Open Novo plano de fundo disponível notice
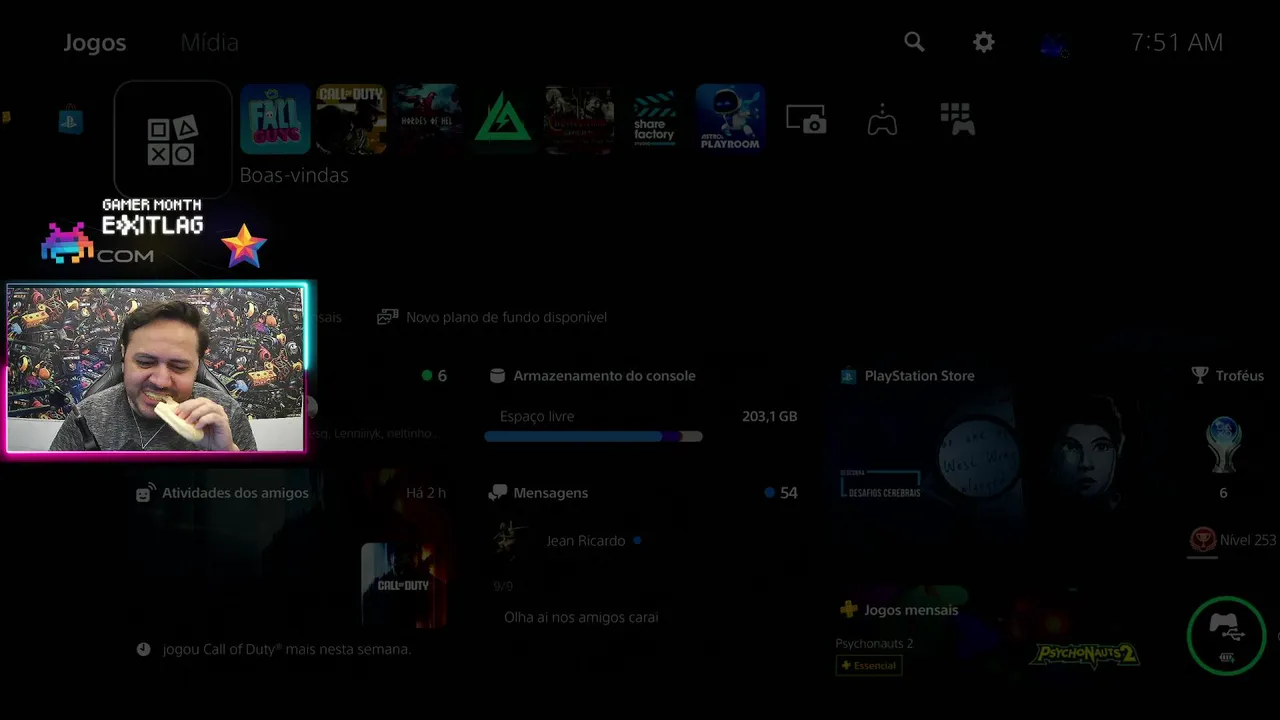1280x720 pixels. click(x=492, y=317)
